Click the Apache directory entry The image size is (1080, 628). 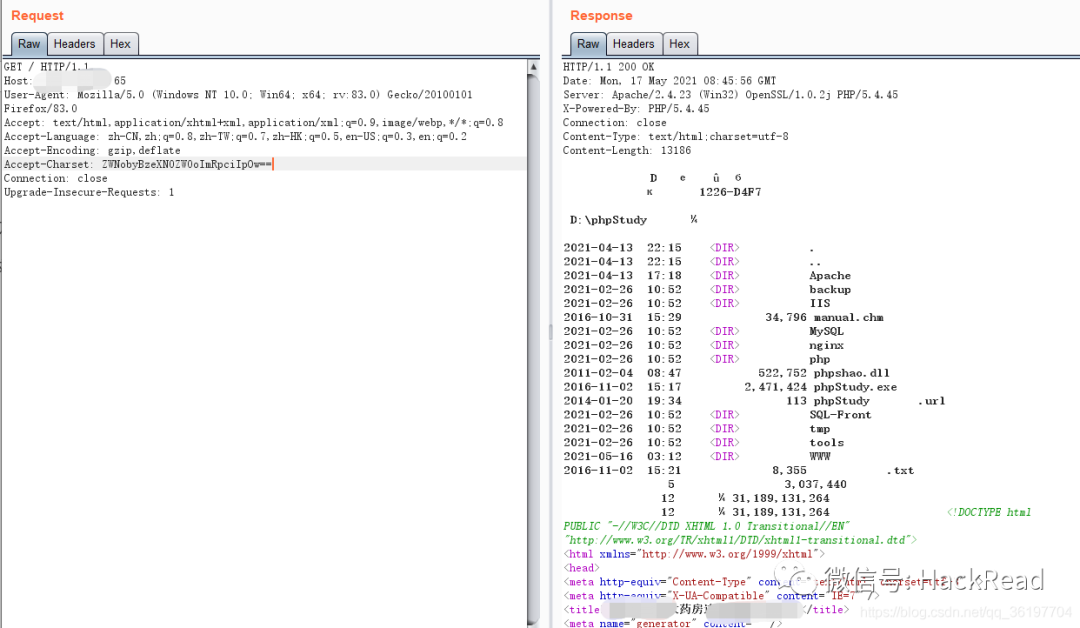(830, 275)
